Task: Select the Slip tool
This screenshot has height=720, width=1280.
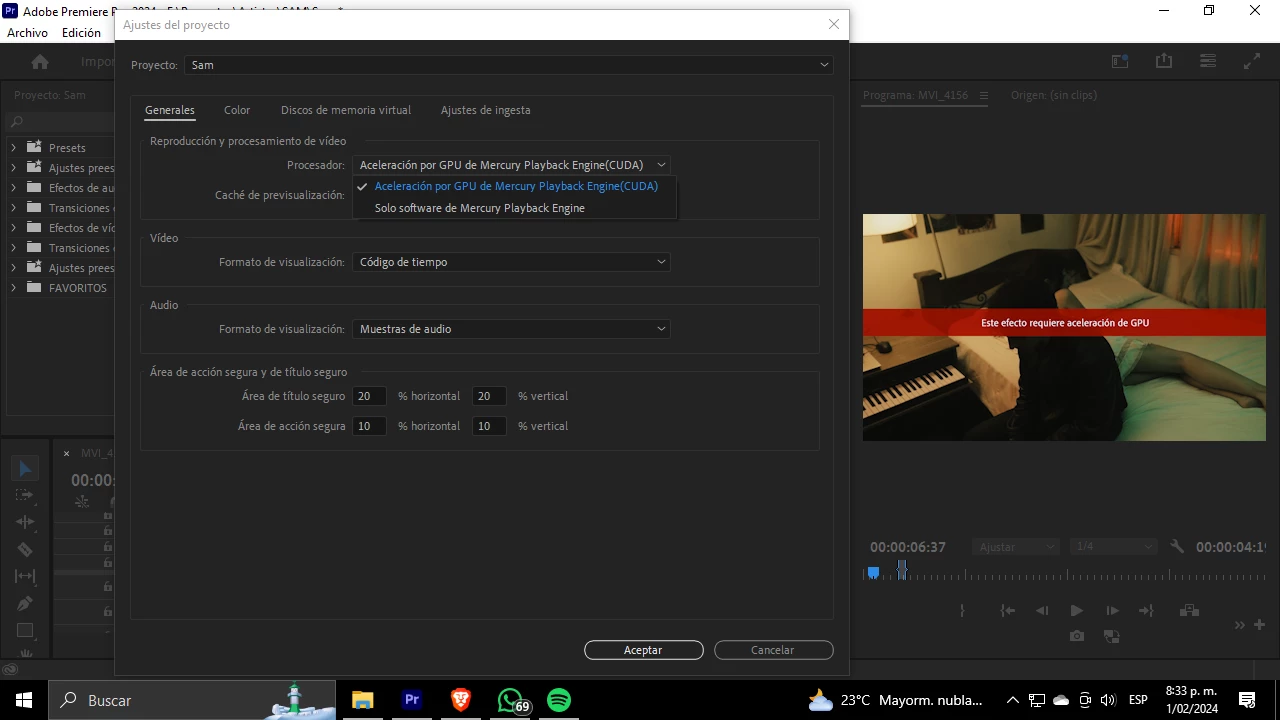Action: [x=25, y=576]
